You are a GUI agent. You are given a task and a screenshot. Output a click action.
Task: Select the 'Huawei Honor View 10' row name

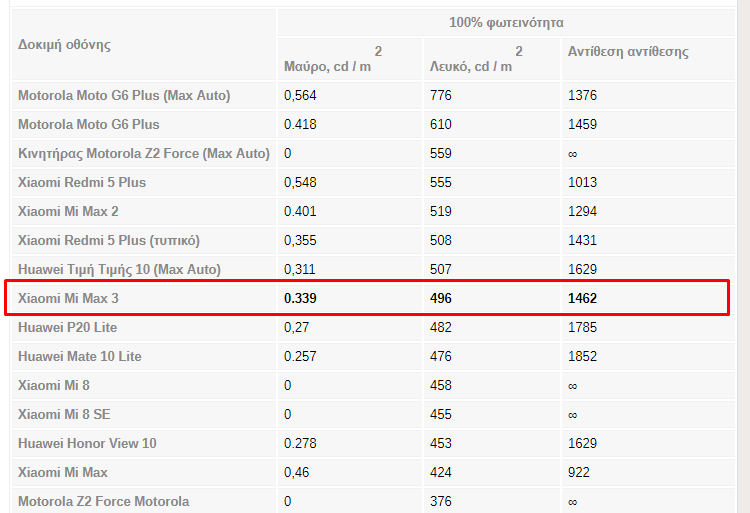[x=87, y=444]
